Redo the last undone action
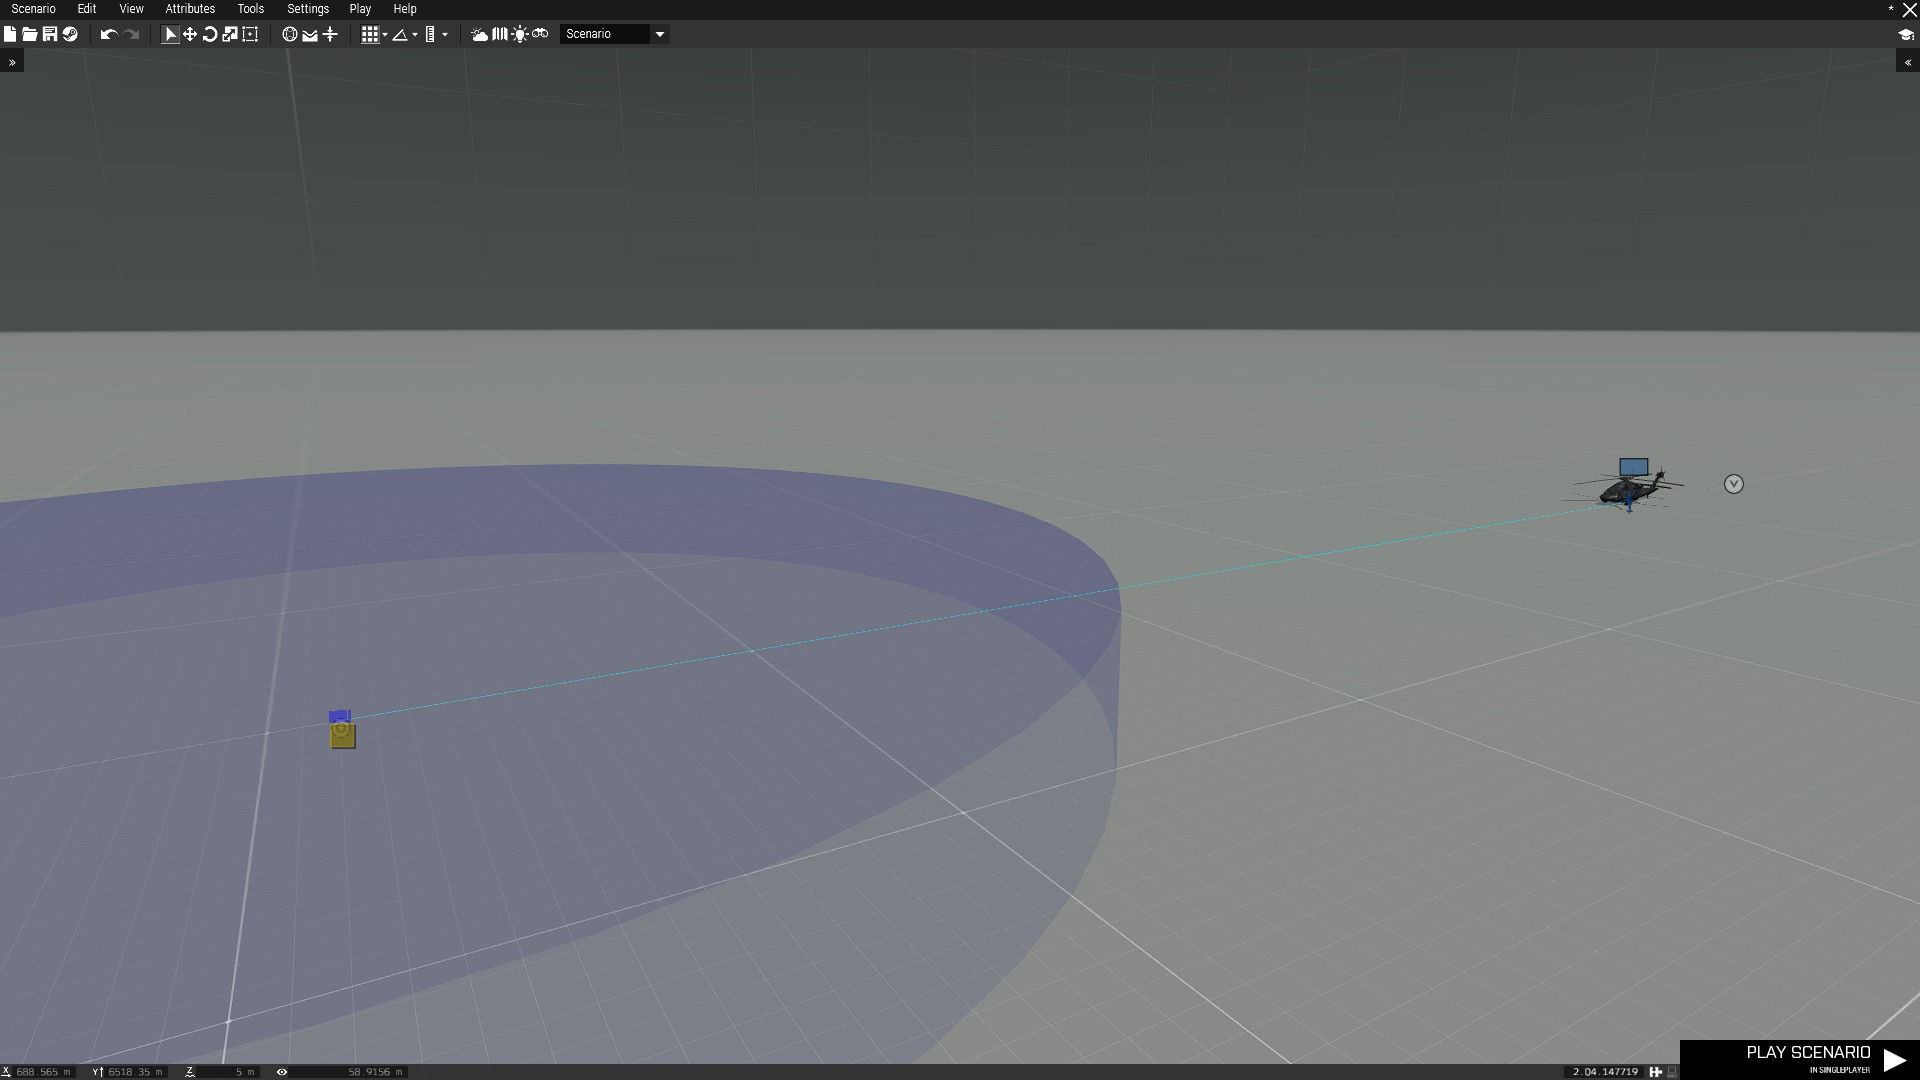Screen dimensions: 1920x1080 (x=131, y=34)
